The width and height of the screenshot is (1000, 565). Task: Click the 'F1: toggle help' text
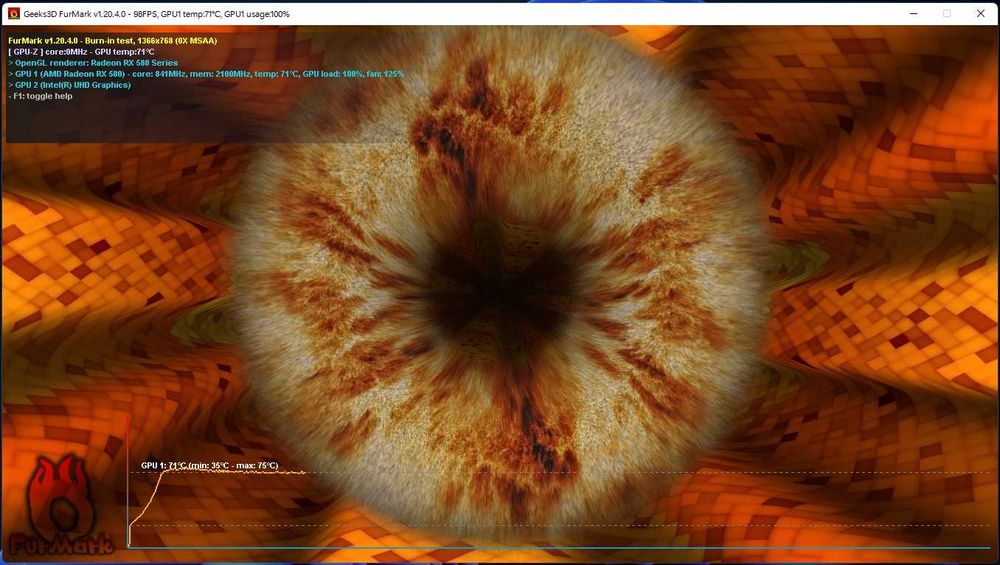click(x=41, y=96)
